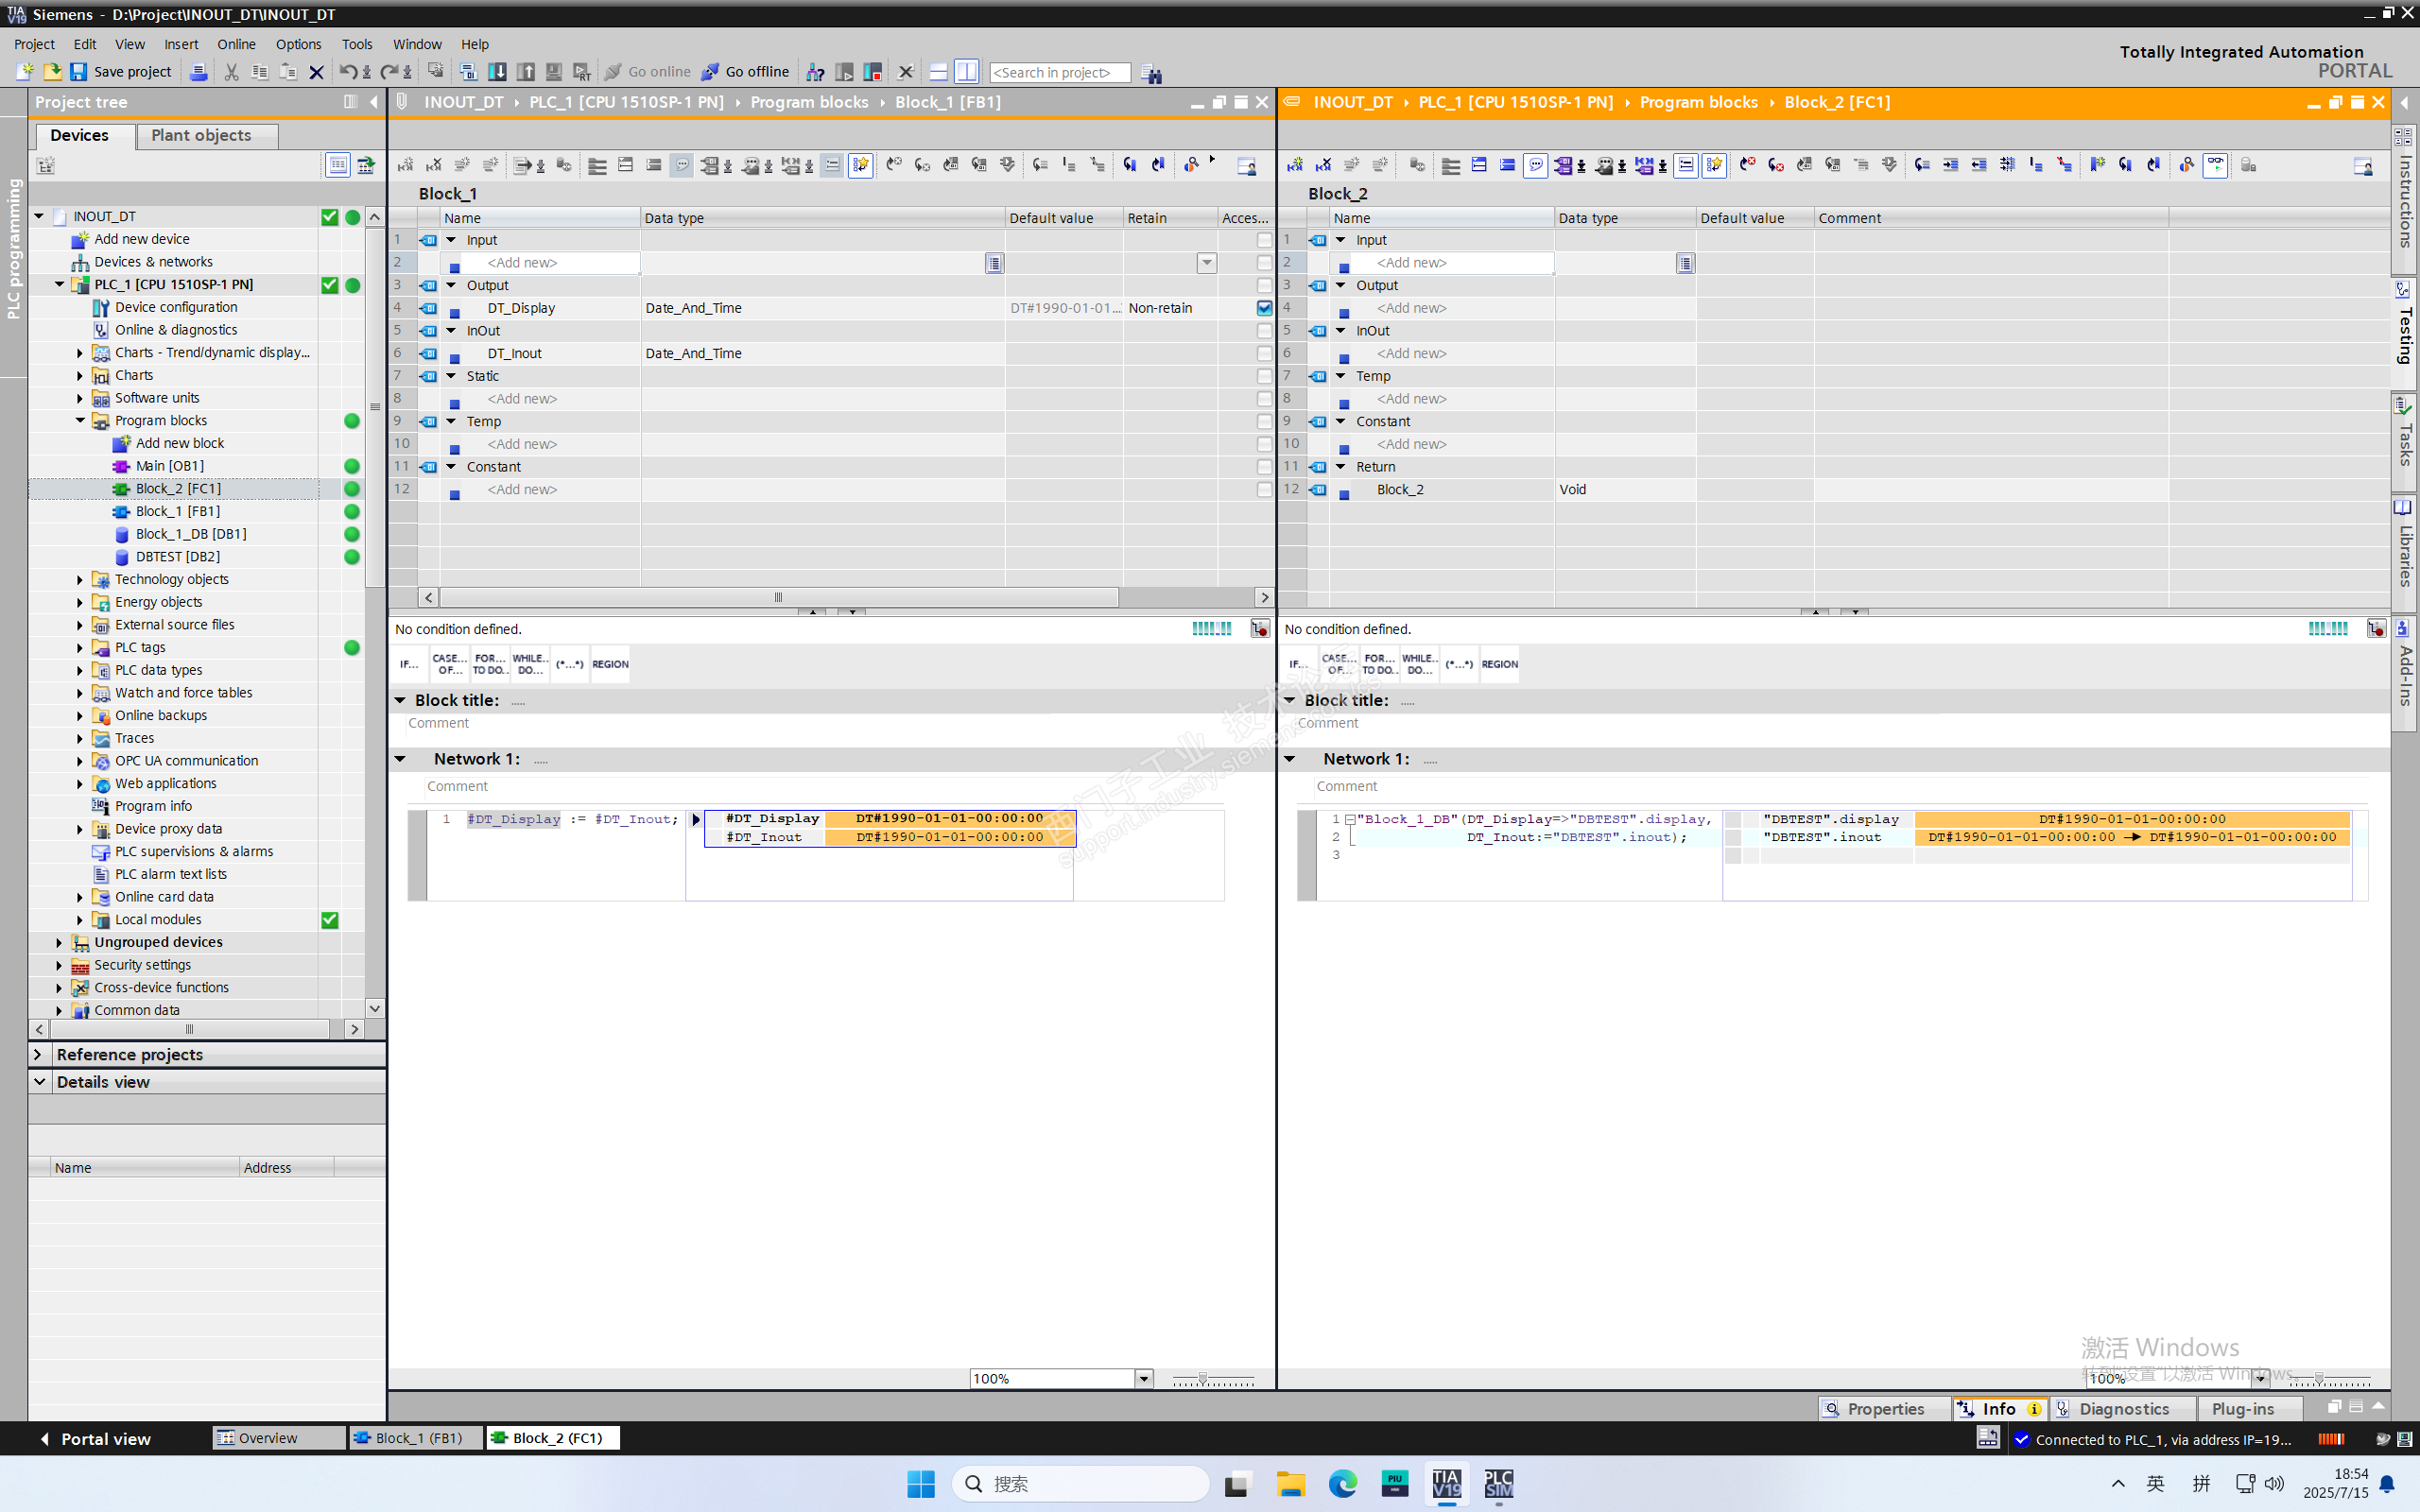Toggle Accessible checkbox for DT_Inout row
Image resolution: width=2420 pixels, height=1512 pixels.
(x=1264, y=353)
